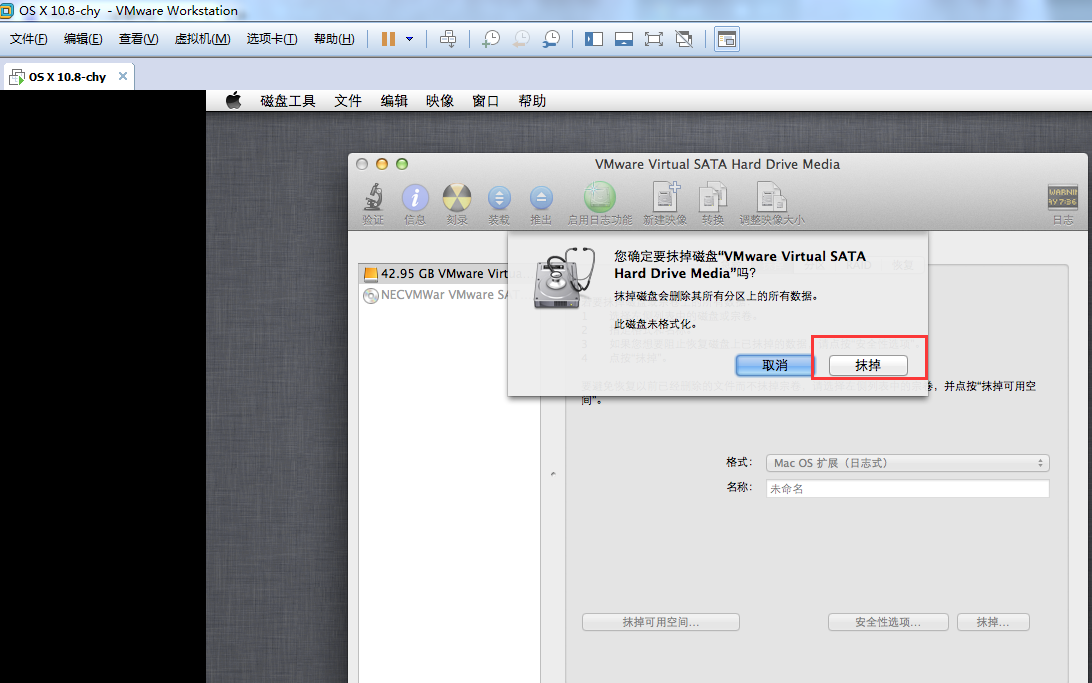Click the sidebar divider handle

553,474
